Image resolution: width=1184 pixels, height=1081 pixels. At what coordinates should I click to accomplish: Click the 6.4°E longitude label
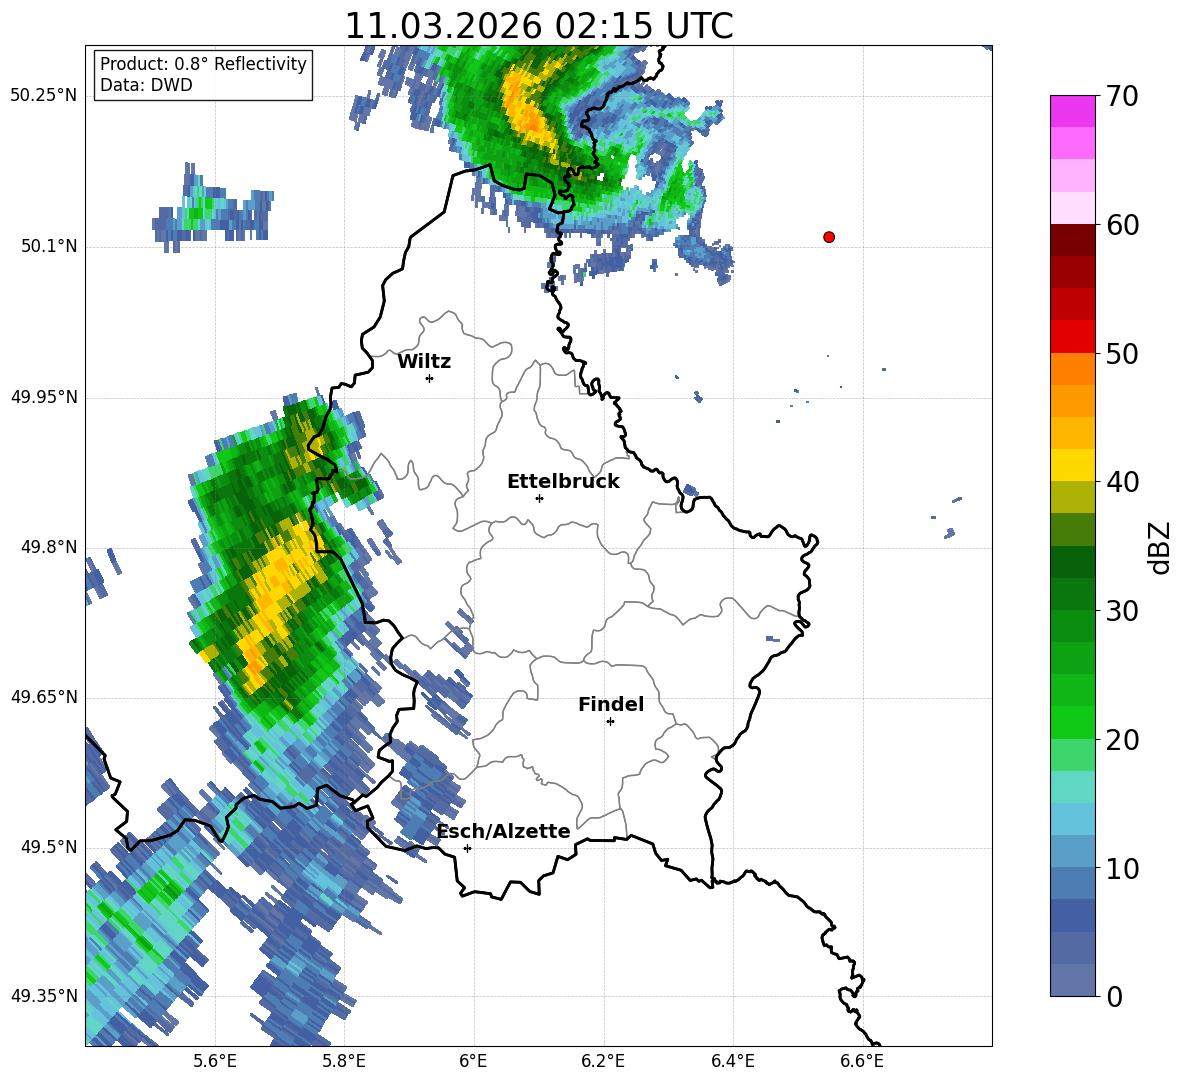[x=733, y=1061]
